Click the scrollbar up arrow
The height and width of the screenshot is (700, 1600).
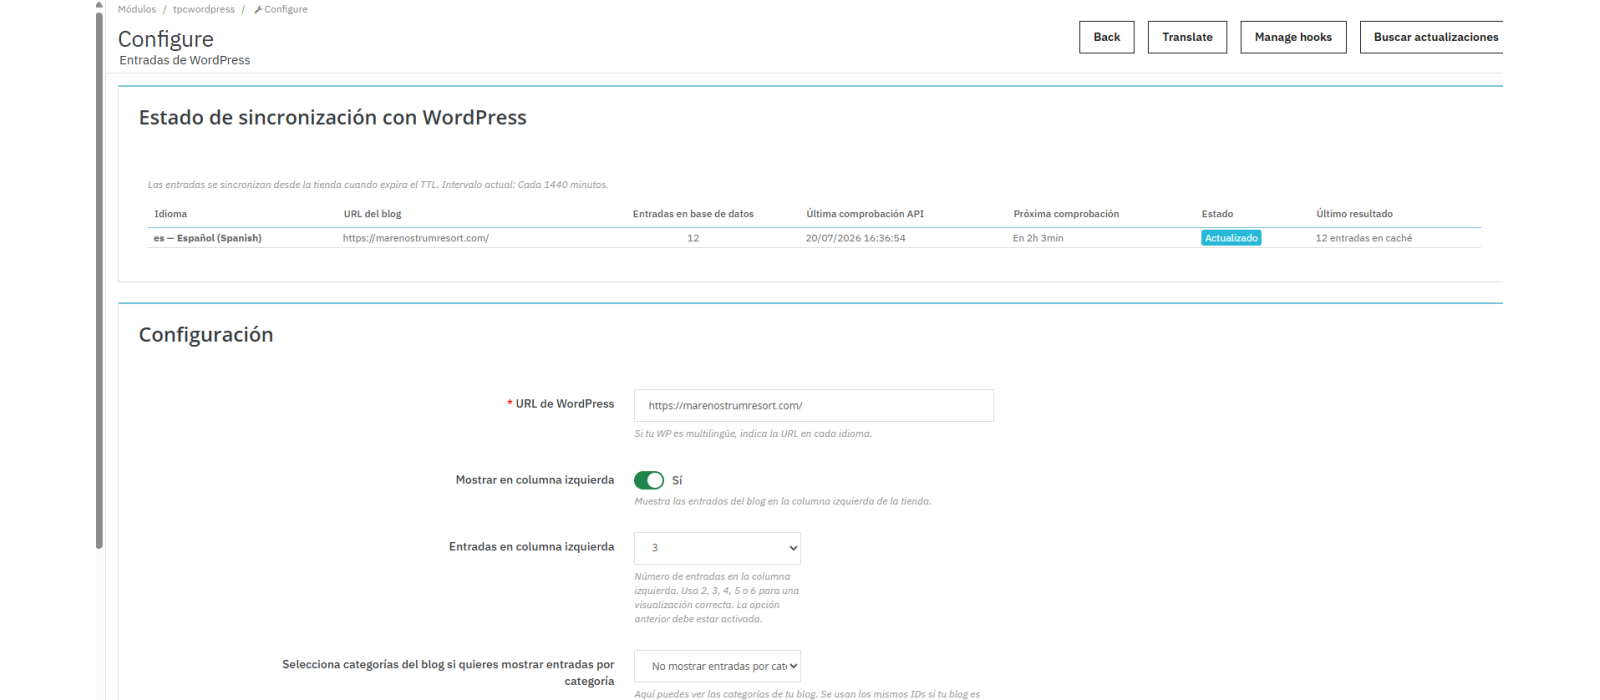(99, 4)
